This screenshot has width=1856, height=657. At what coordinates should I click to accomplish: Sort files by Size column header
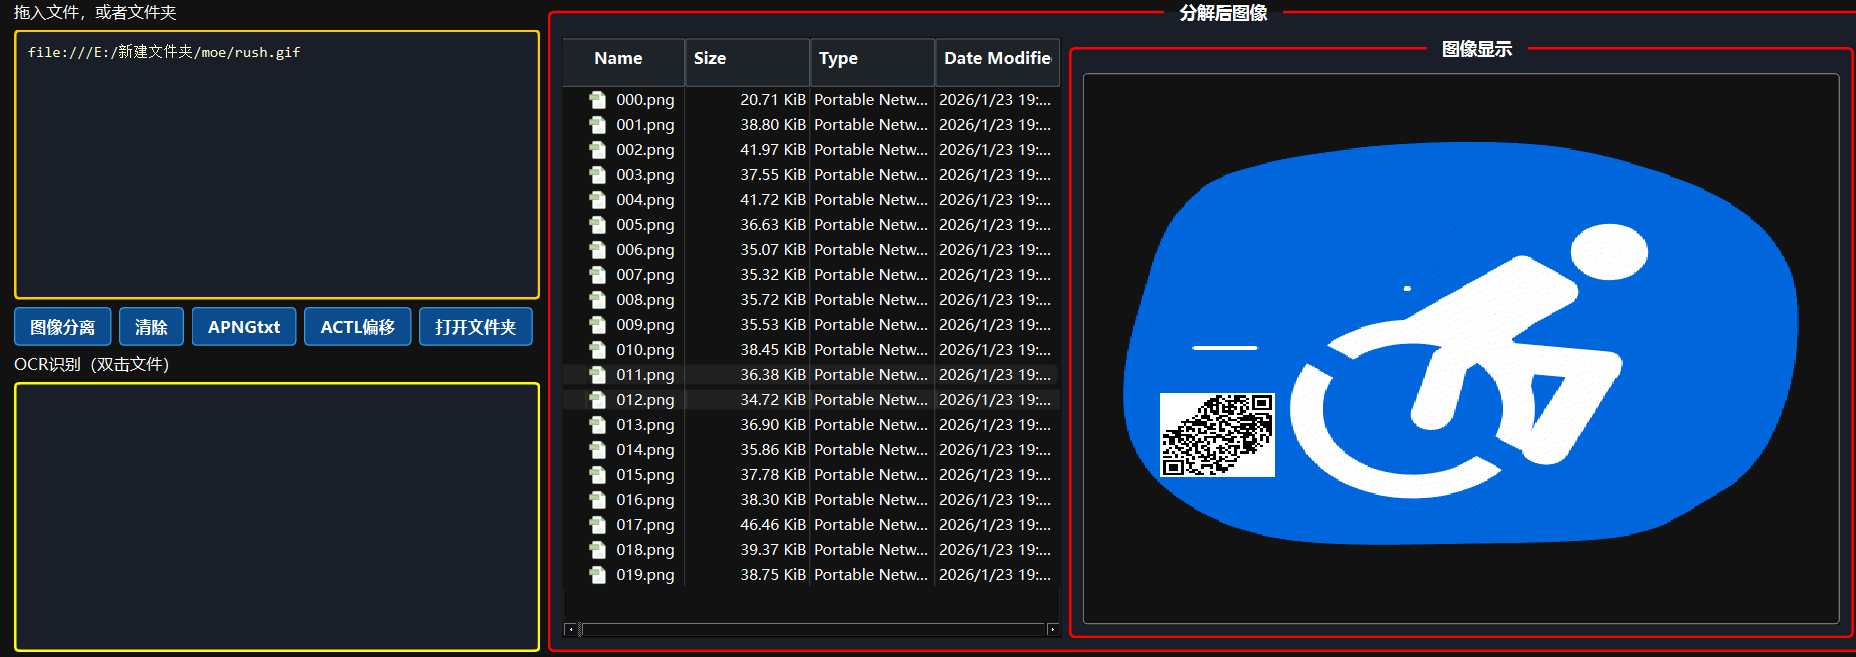pos(745,59)
